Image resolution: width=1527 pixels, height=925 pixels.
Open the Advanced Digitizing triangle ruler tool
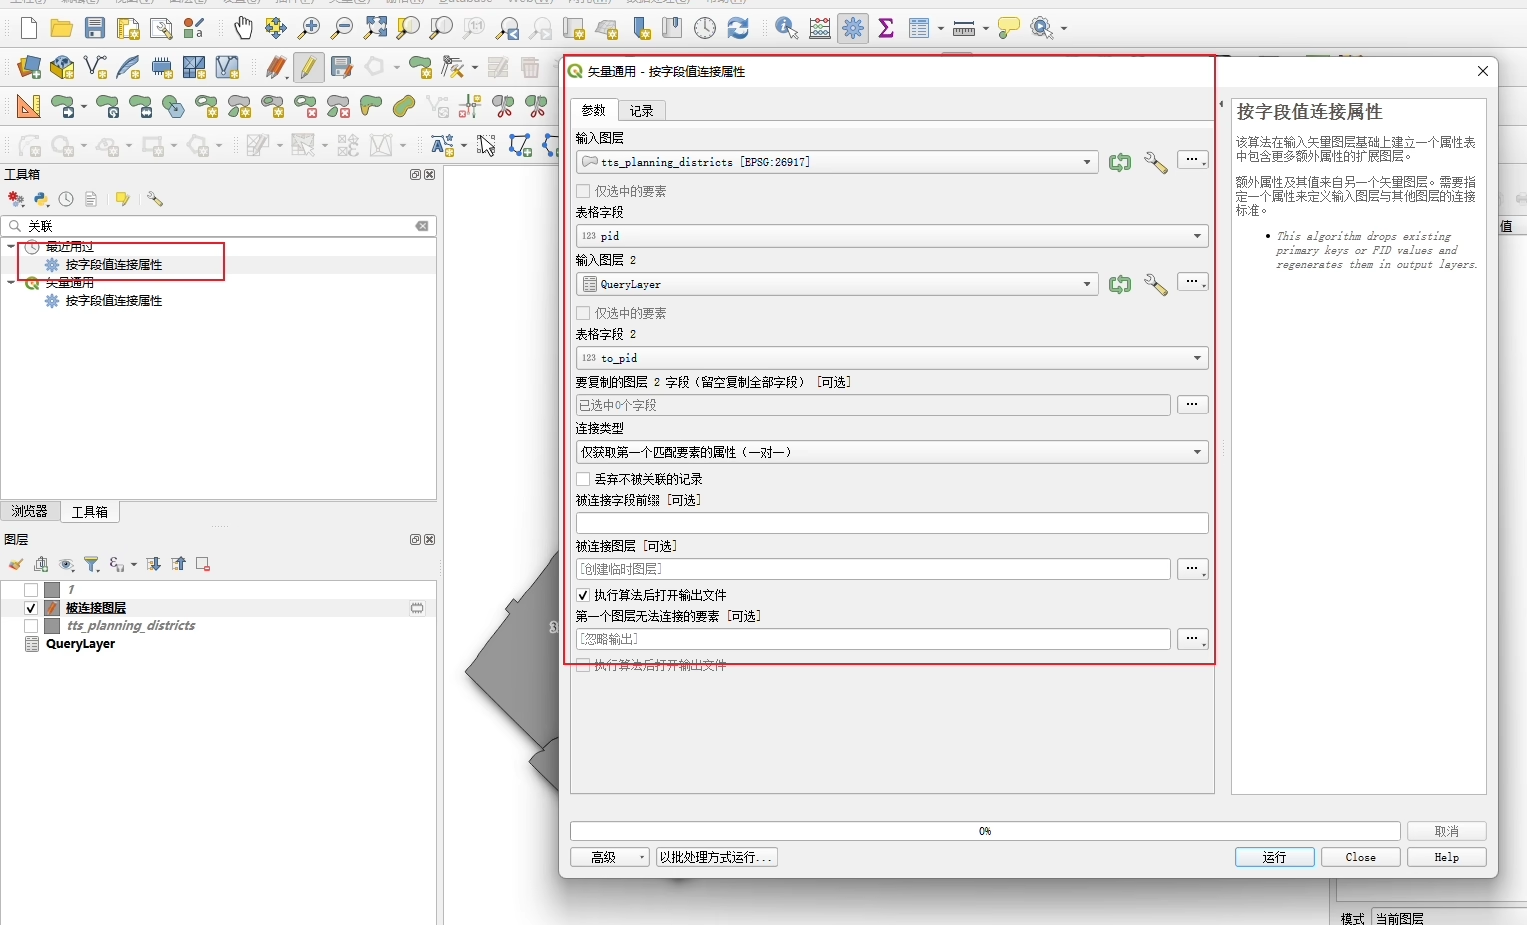point(29,106)
